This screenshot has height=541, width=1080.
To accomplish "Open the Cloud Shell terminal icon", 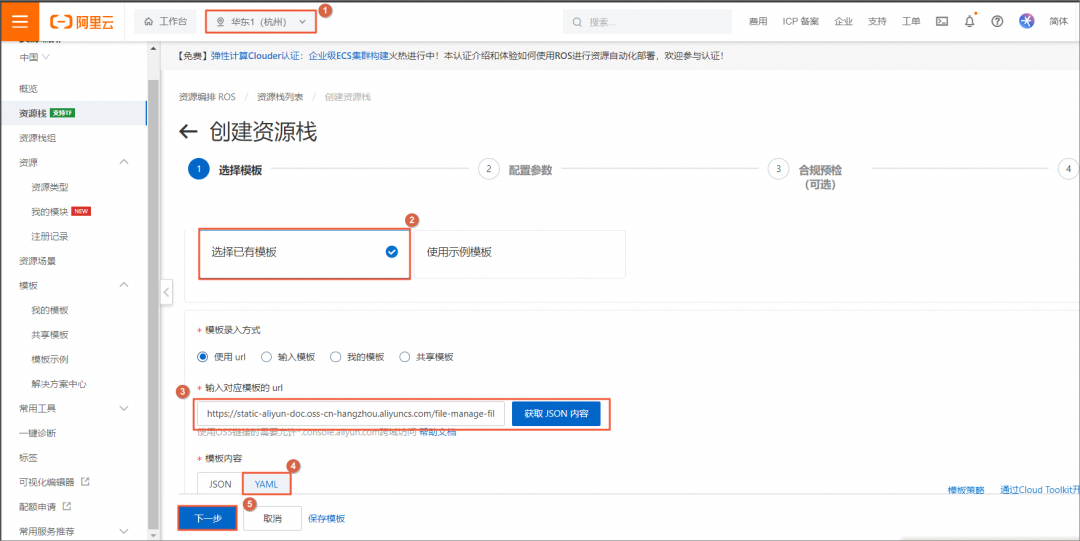I will (942, 21).
